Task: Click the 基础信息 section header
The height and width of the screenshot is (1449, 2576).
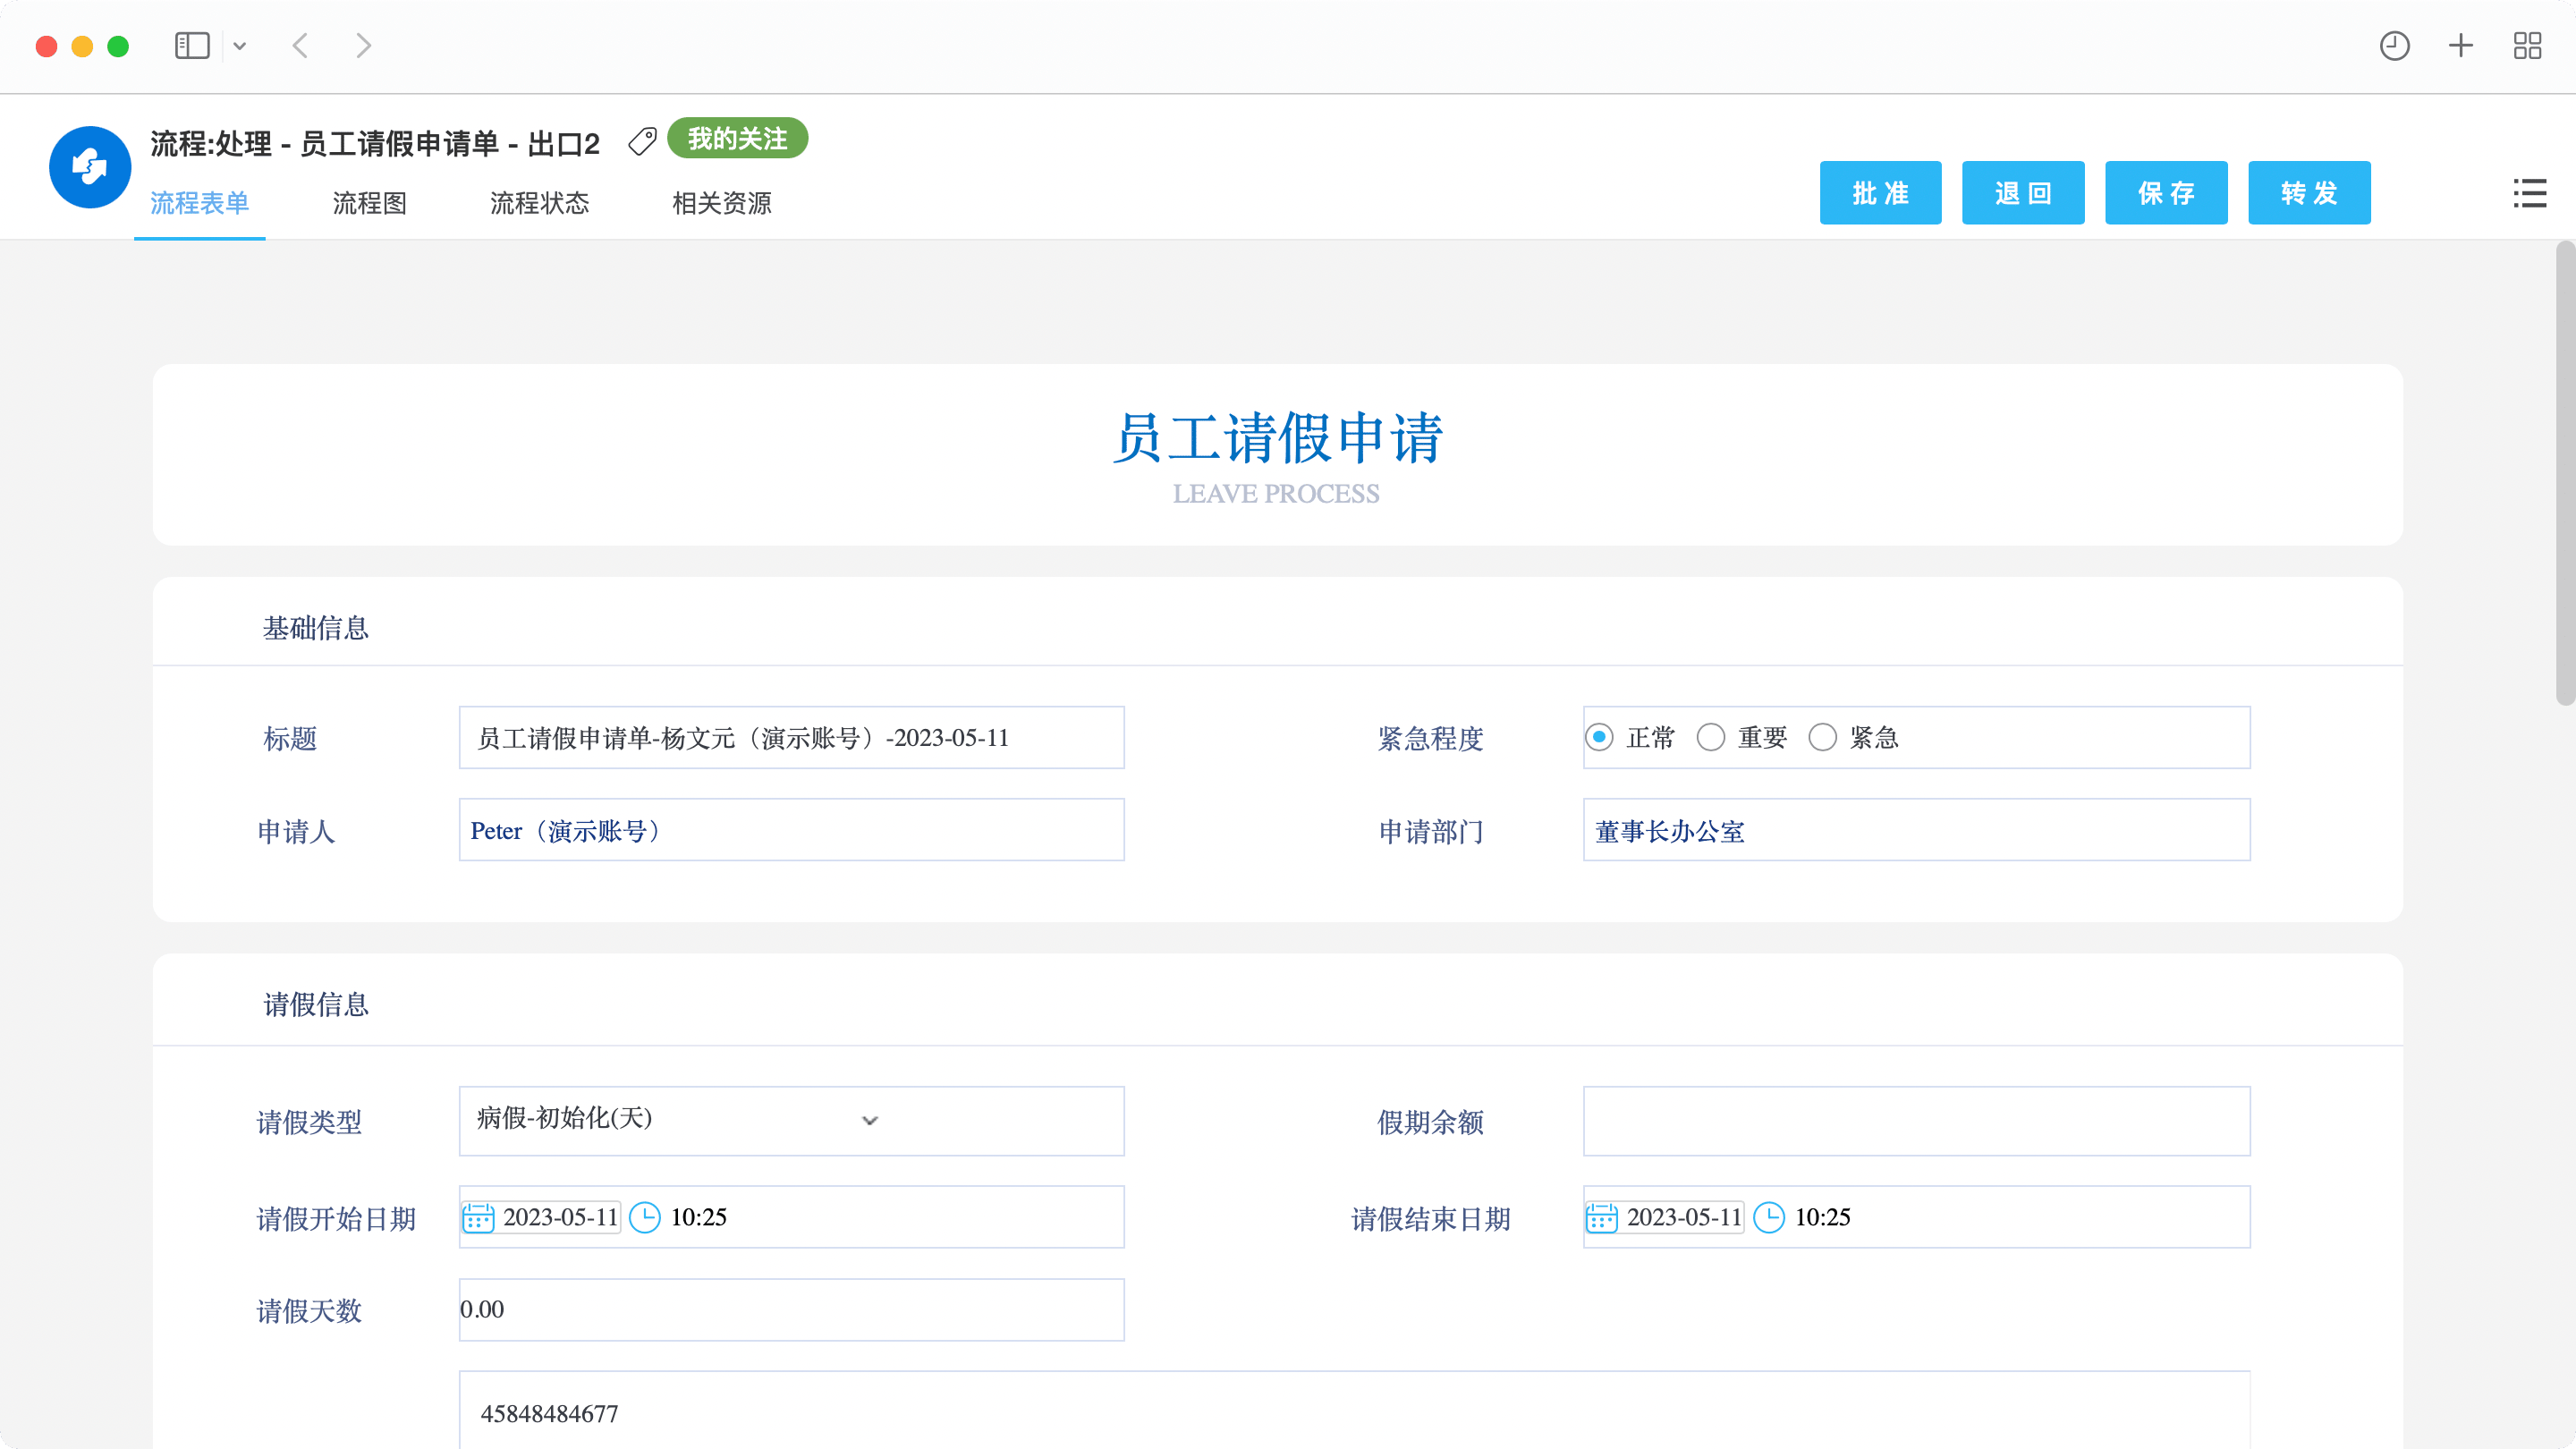Action: [x=316, y=628]
